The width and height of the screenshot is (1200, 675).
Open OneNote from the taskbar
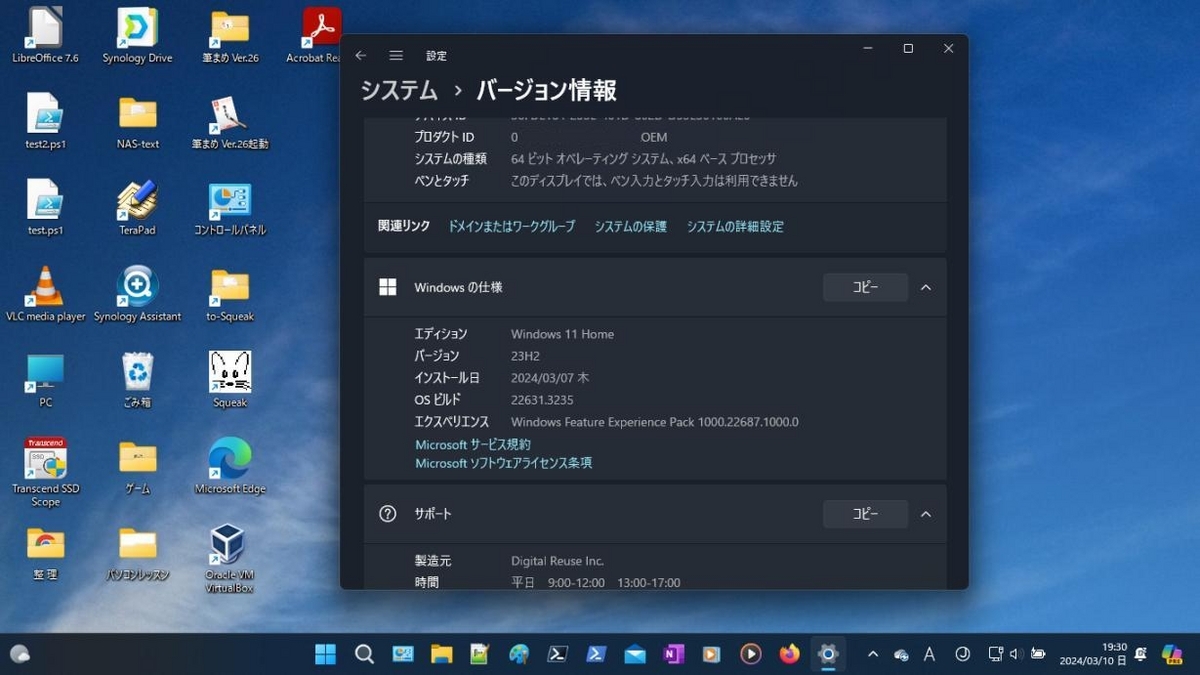[673, 654]
